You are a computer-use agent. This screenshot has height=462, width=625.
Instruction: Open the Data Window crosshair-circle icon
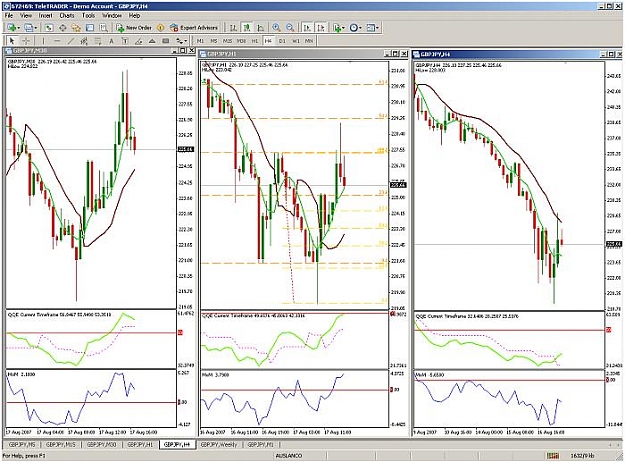point(63,28)
